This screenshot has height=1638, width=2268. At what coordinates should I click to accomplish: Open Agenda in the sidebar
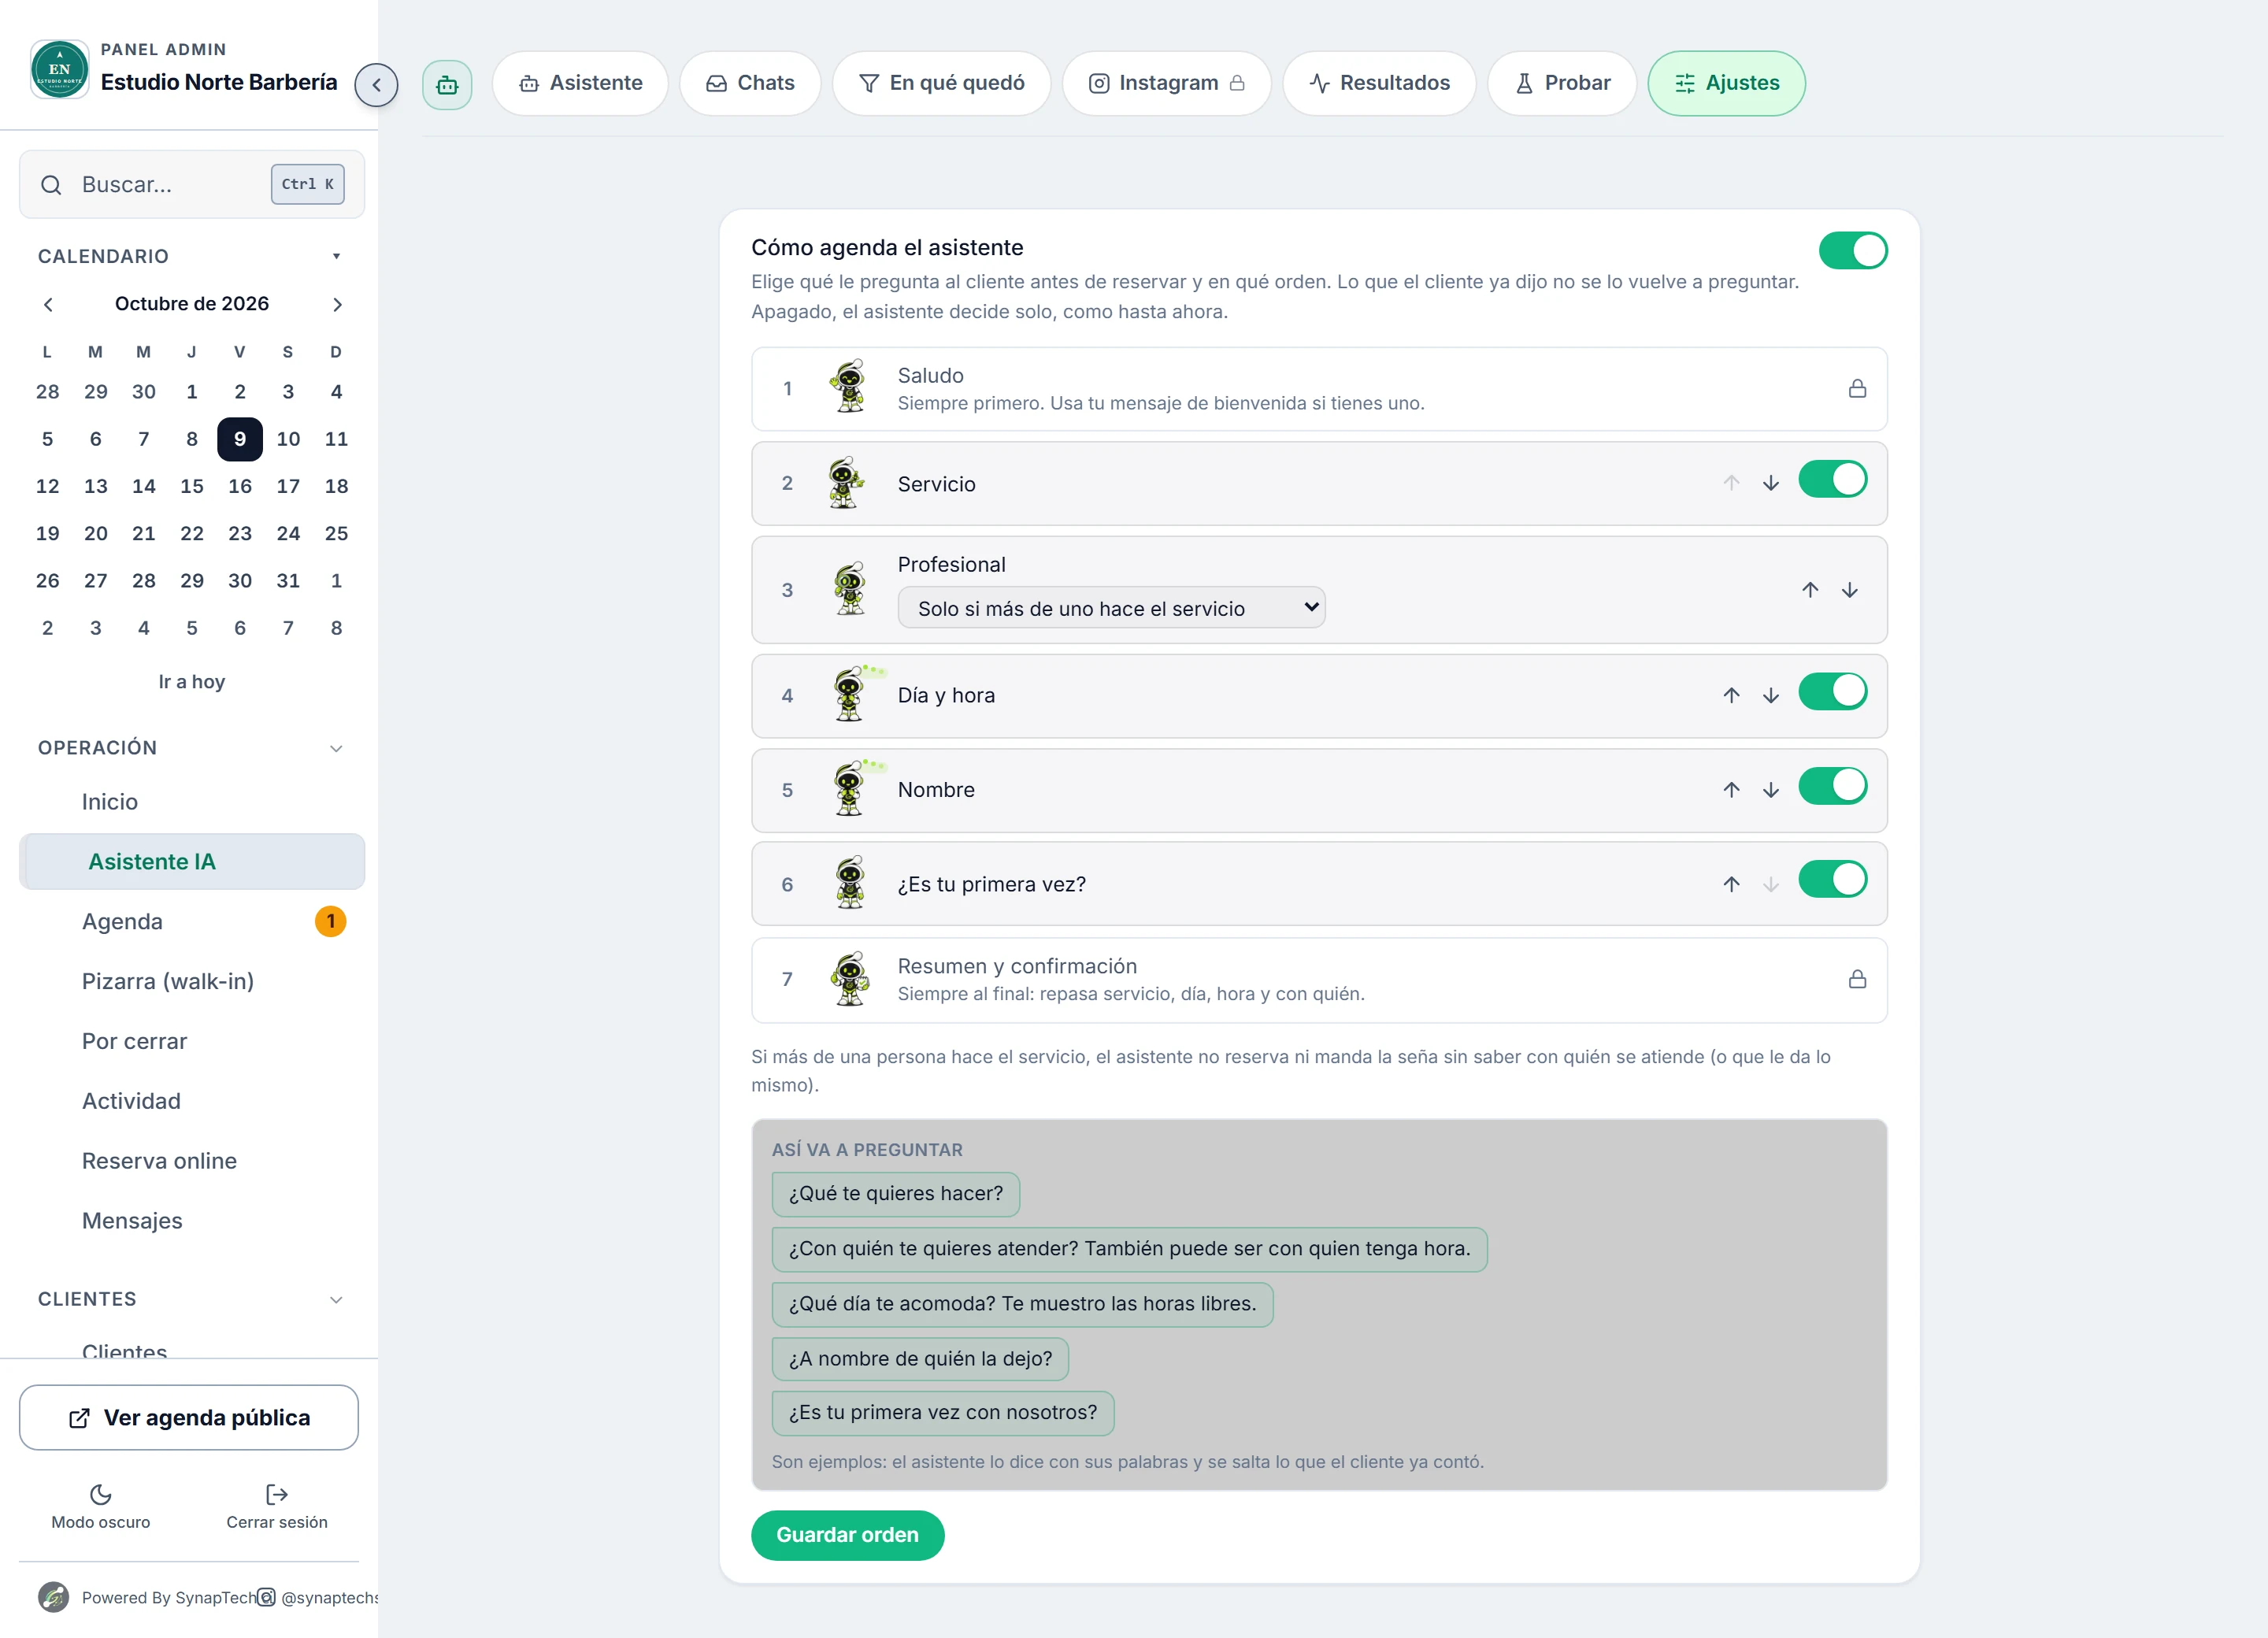point(192,922)
